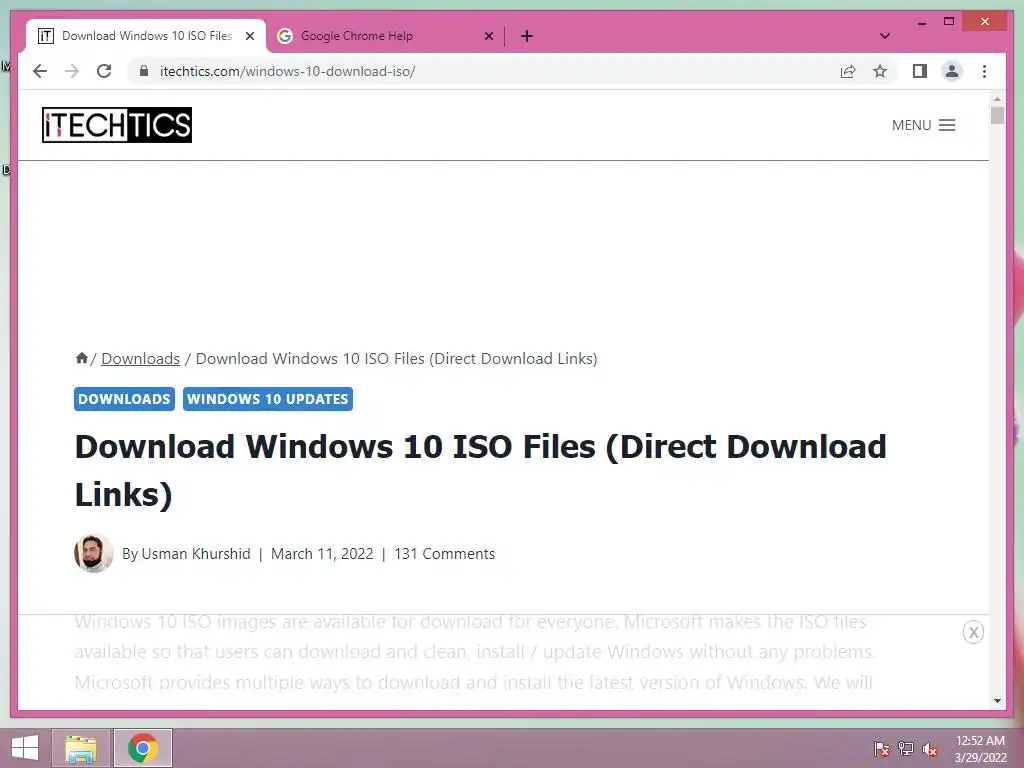The image size is (1024, 768).
Task: Click the Chrome taskbar icon
Action: [143, 748]
